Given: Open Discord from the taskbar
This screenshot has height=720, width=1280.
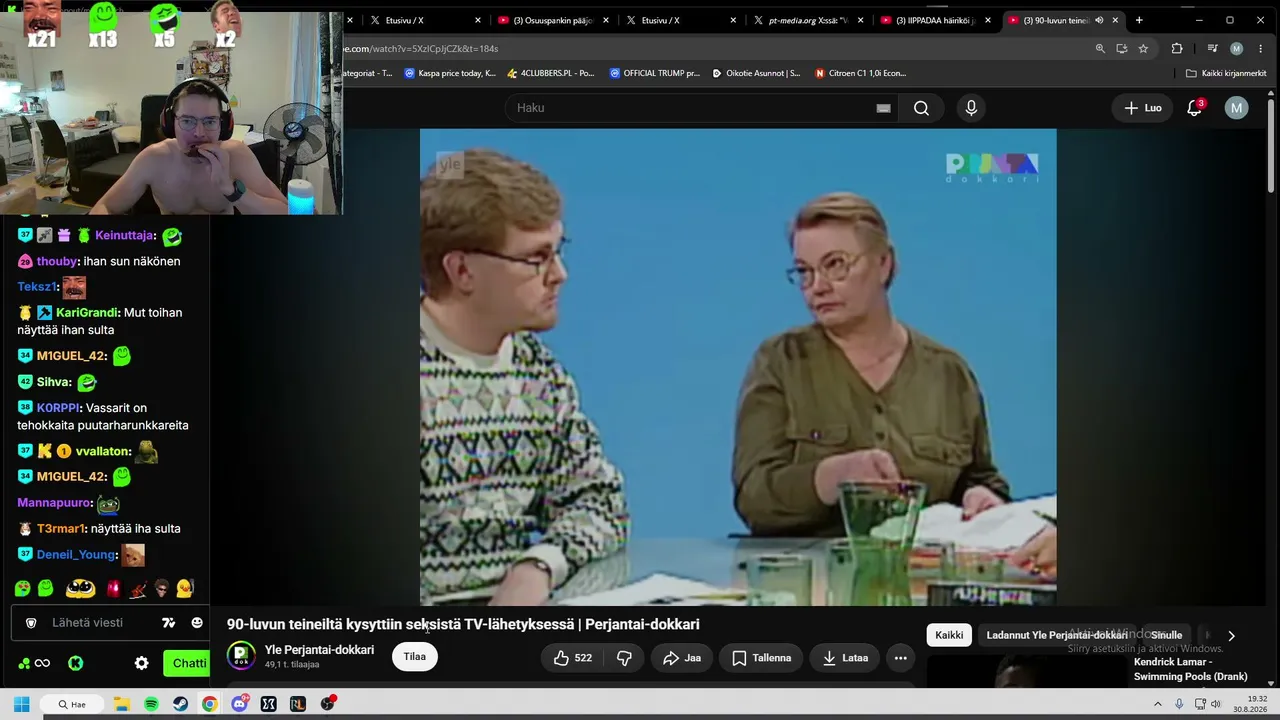Looking at the screenshot, I should (x=239, y=704).
